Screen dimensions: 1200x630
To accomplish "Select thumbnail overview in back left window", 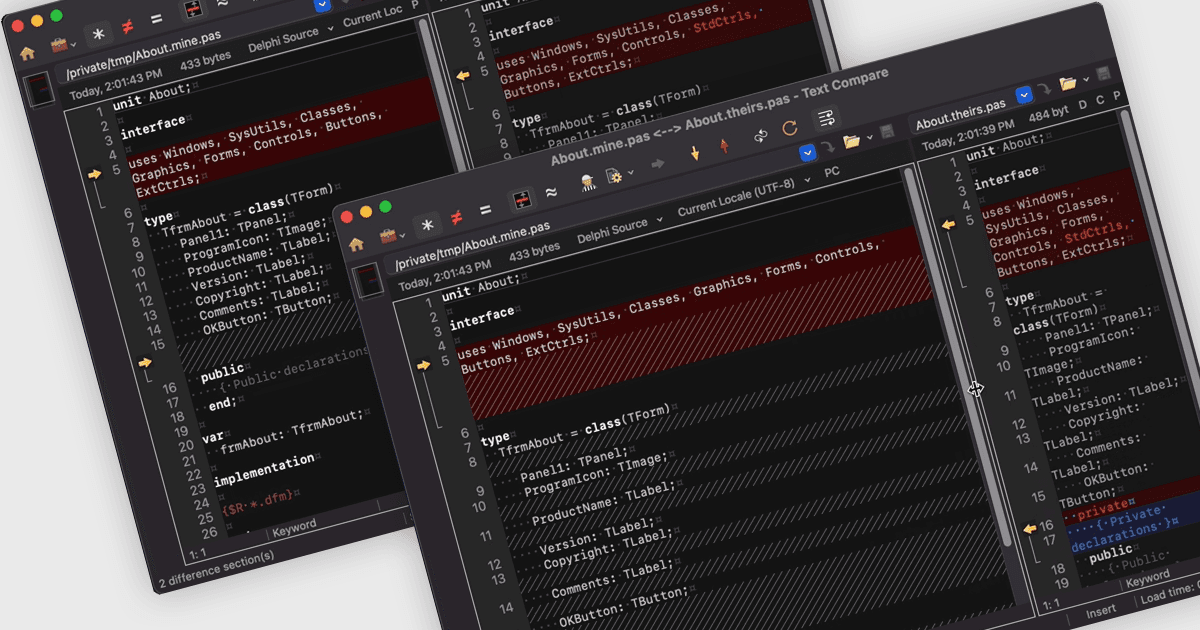I will [40, 90].
